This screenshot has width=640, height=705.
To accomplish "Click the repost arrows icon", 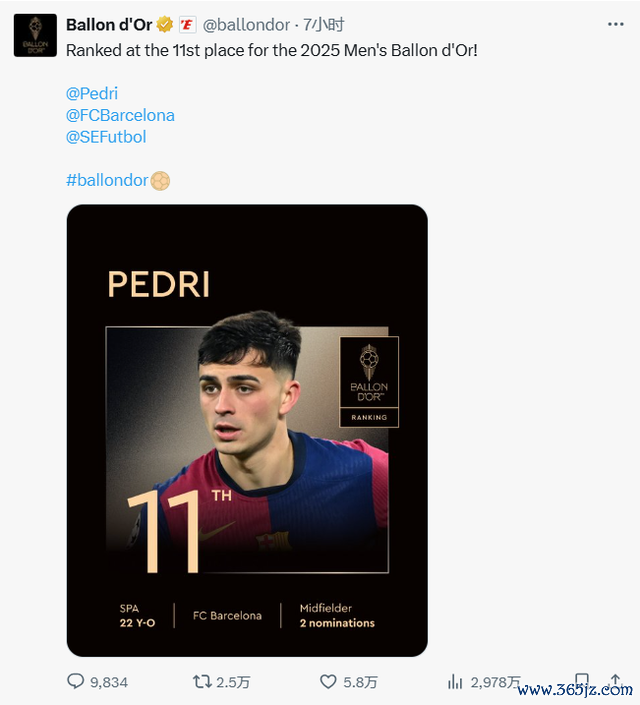I will tap(202, 682).
